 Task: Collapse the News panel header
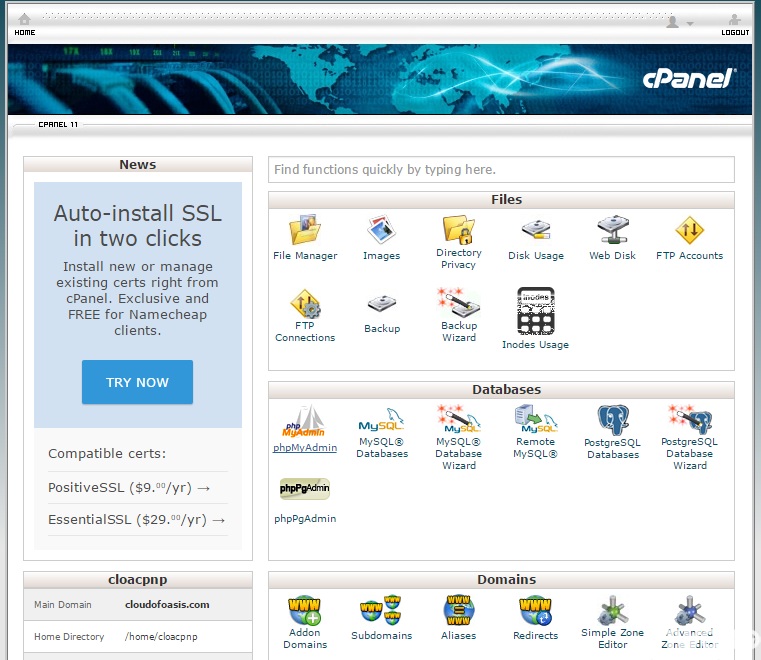coord(138,165)
